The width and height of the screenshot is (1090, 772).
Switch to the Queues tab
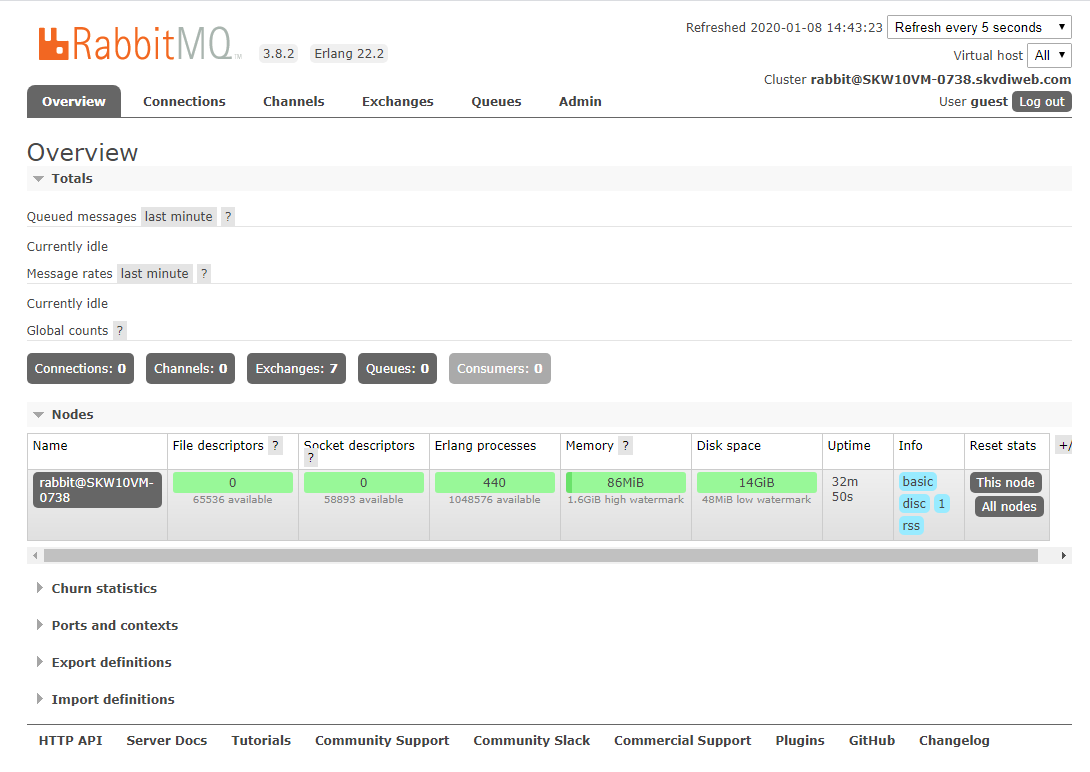click(x=496, y=101)
